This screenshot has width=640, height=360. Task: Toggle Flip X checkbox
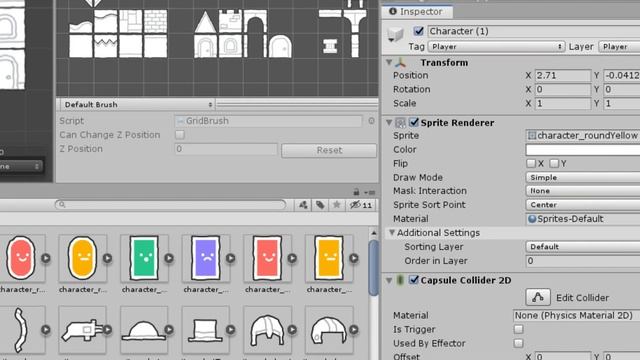pyautogui.click(x=531, y=163)
